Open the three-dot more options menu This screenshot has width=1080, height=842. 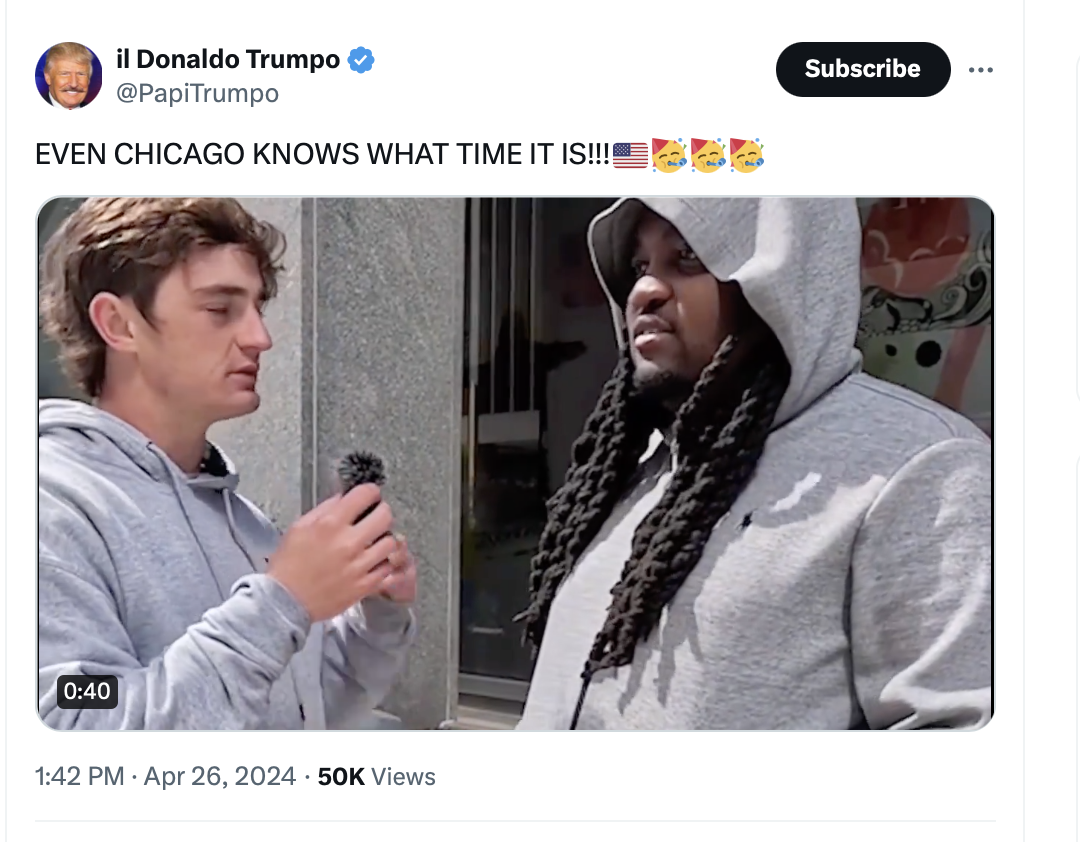(x=980, y=70)
